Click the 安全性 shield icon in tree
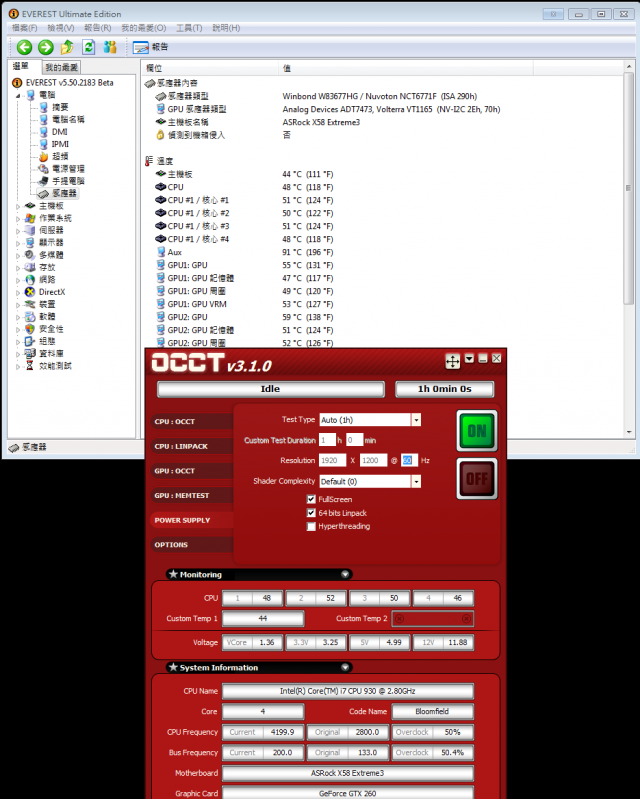The width and height of the screenshot is (640, 800). point(30,329)
